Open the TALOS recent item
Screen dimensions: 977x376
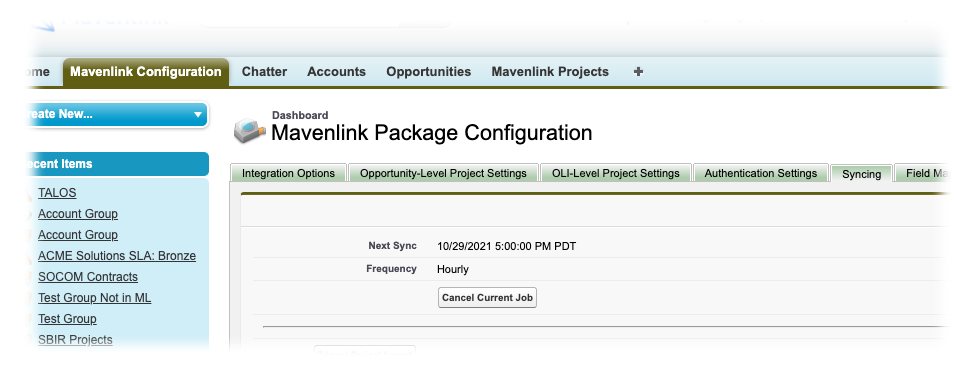pos(57,193)
